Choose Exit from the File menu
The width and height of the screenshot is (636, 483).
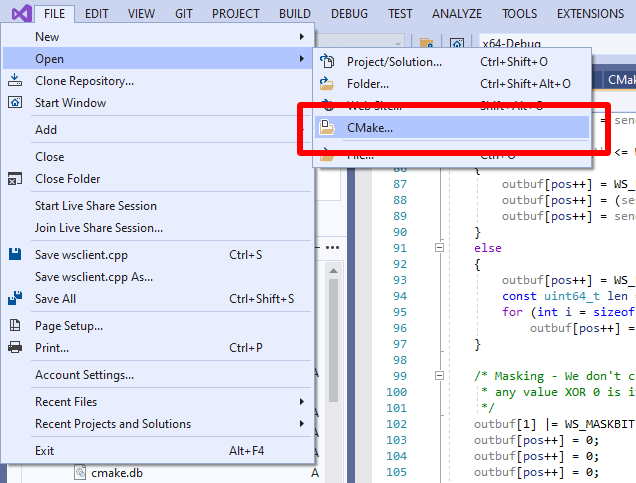tap(45, 451)
